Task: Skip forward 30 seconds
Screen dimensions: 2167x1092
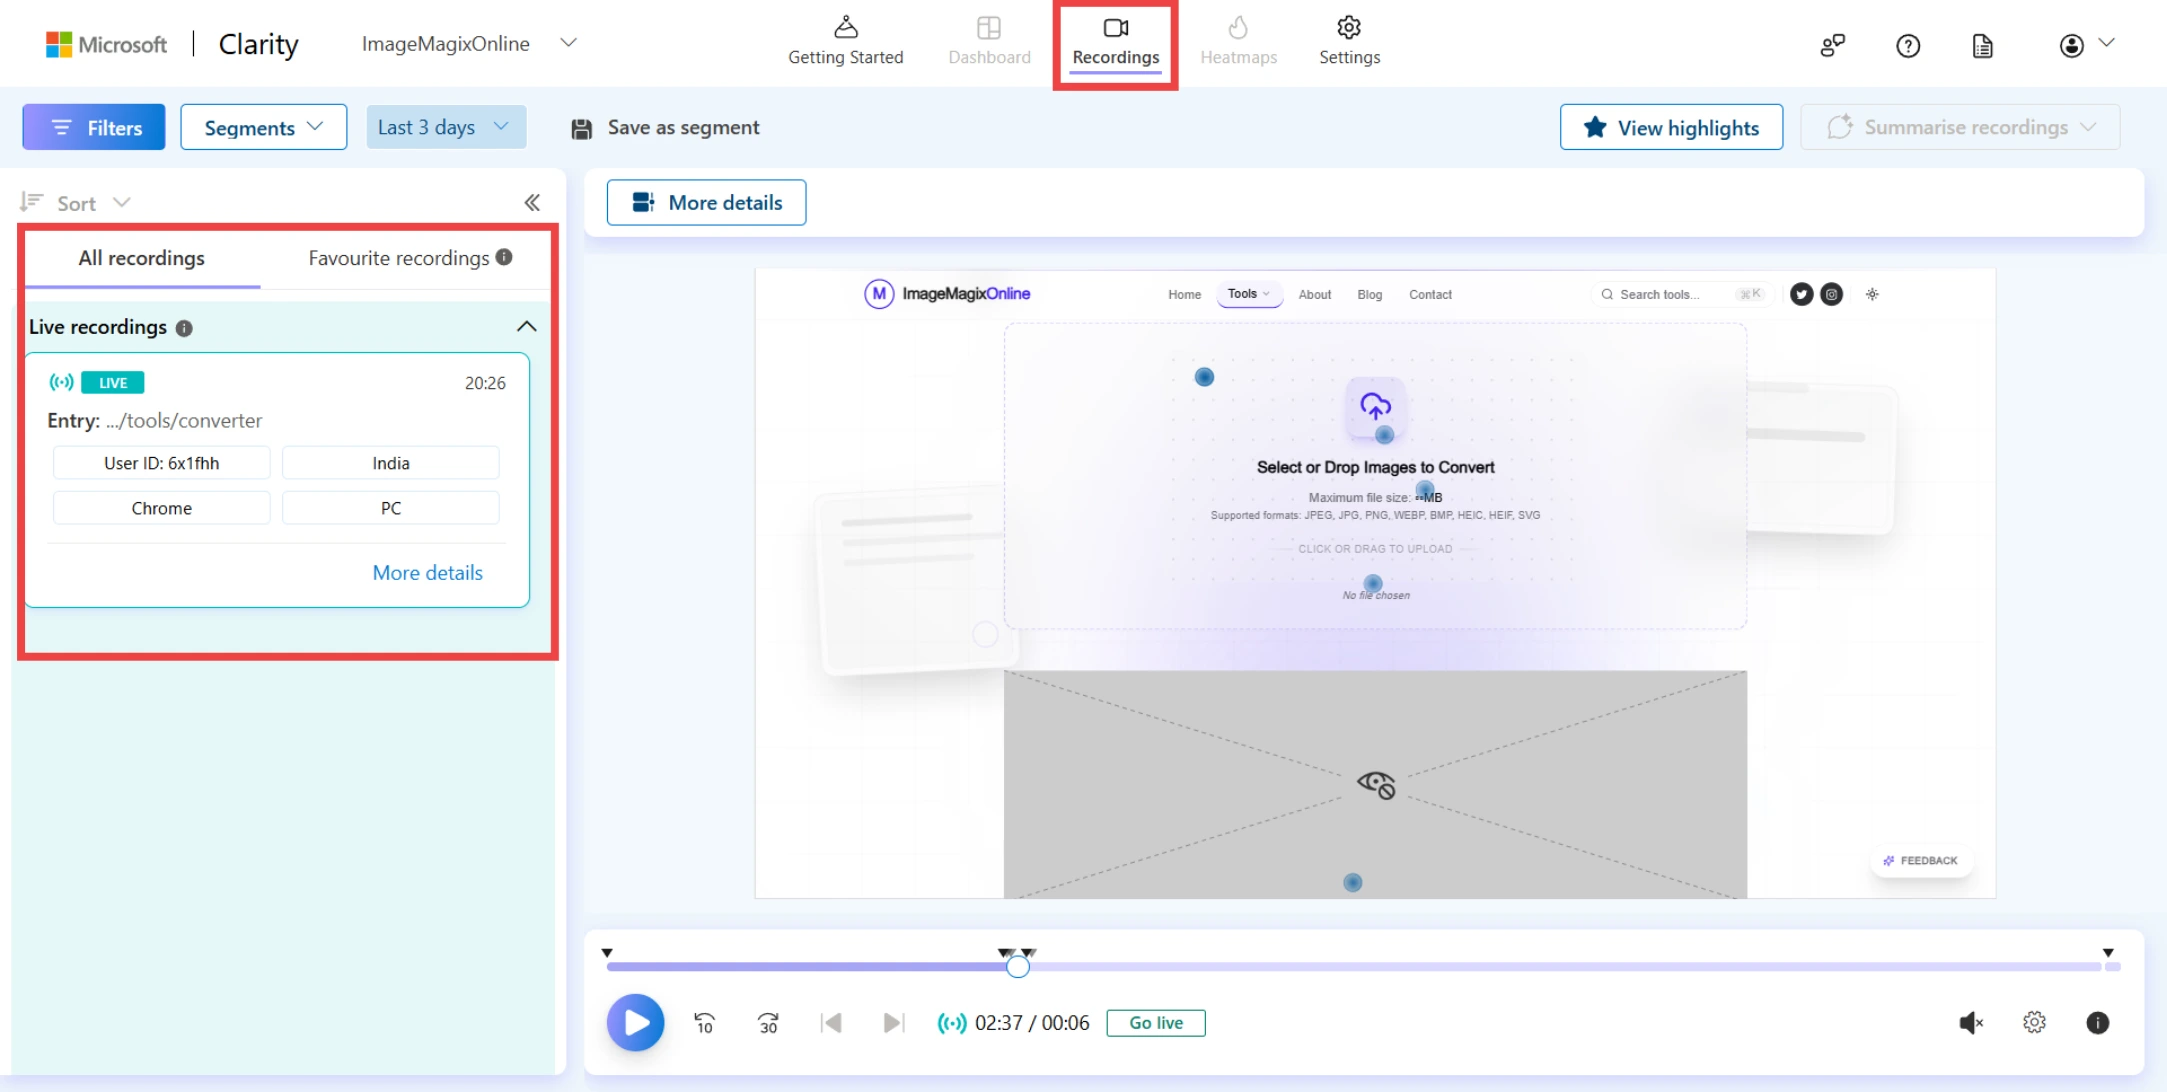Action: pyautogui.click(x=768, y=1022)
